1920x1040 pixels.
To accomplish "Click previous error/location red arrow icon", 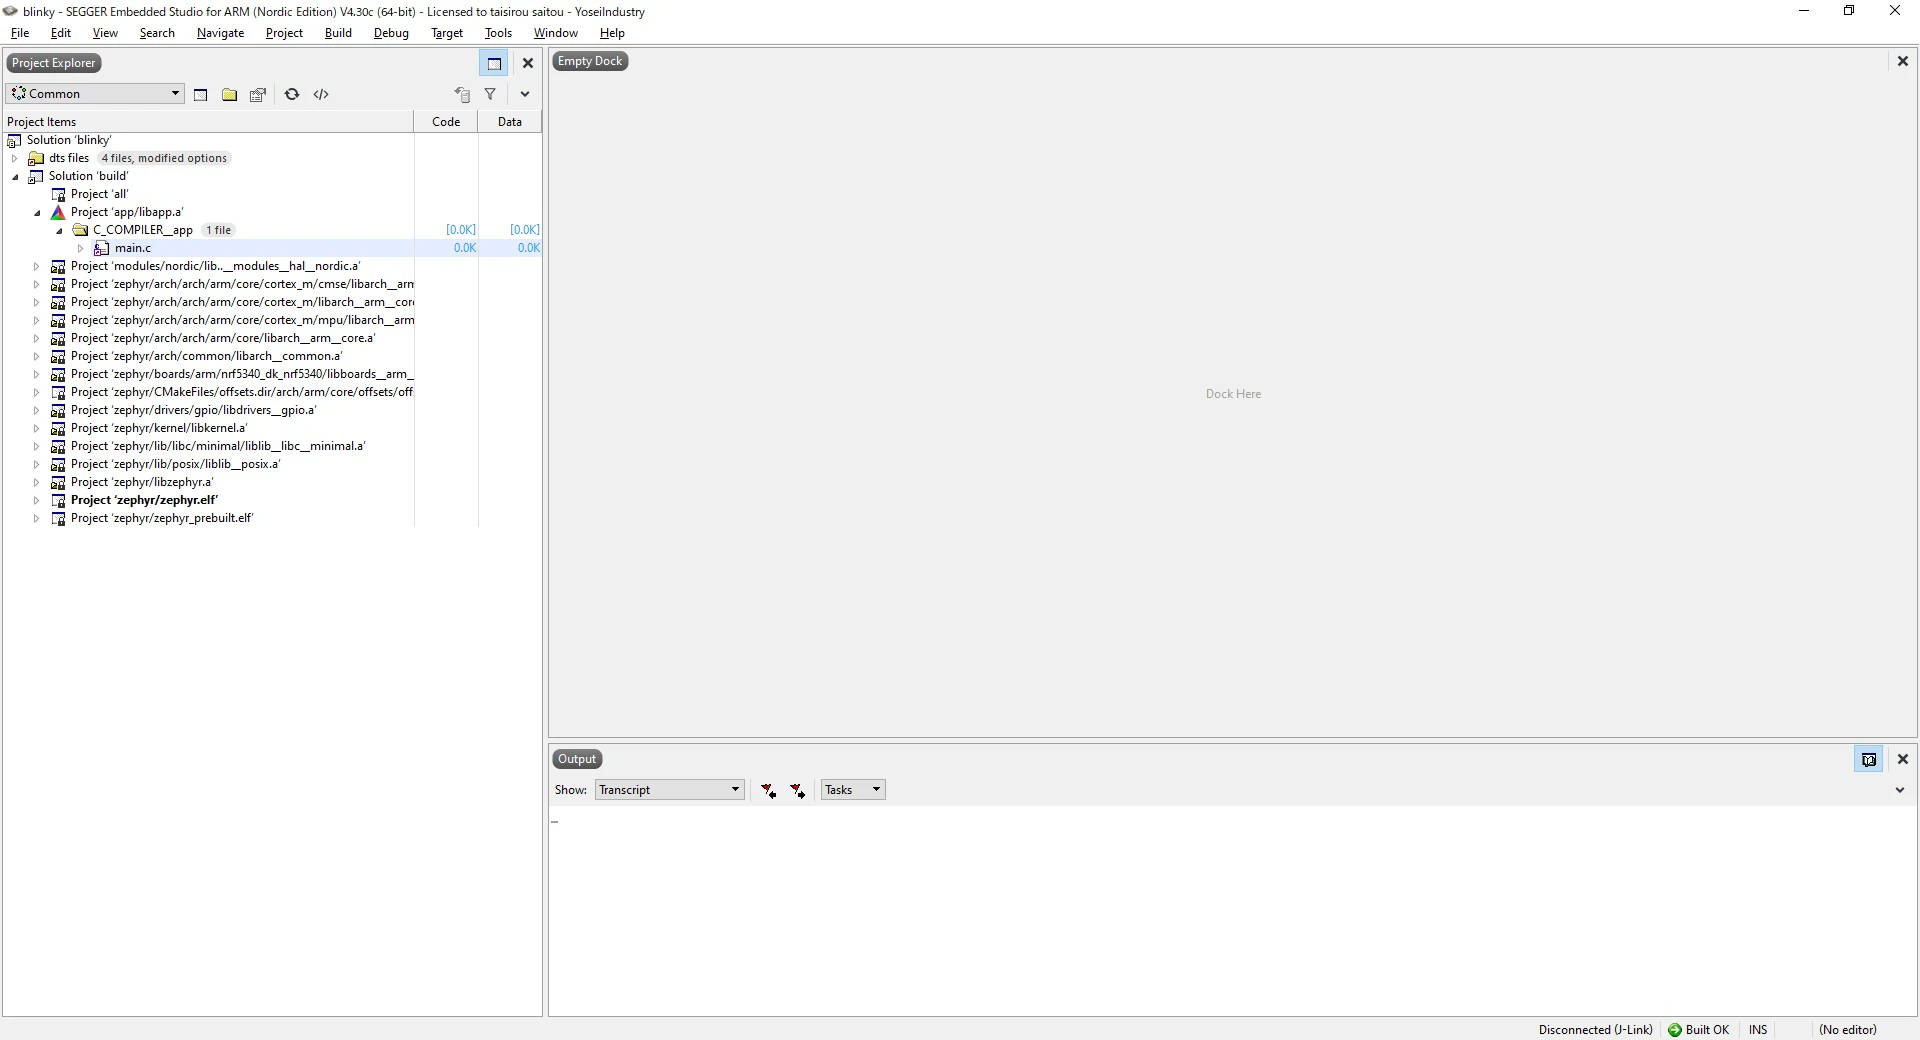I will [768, 790].
